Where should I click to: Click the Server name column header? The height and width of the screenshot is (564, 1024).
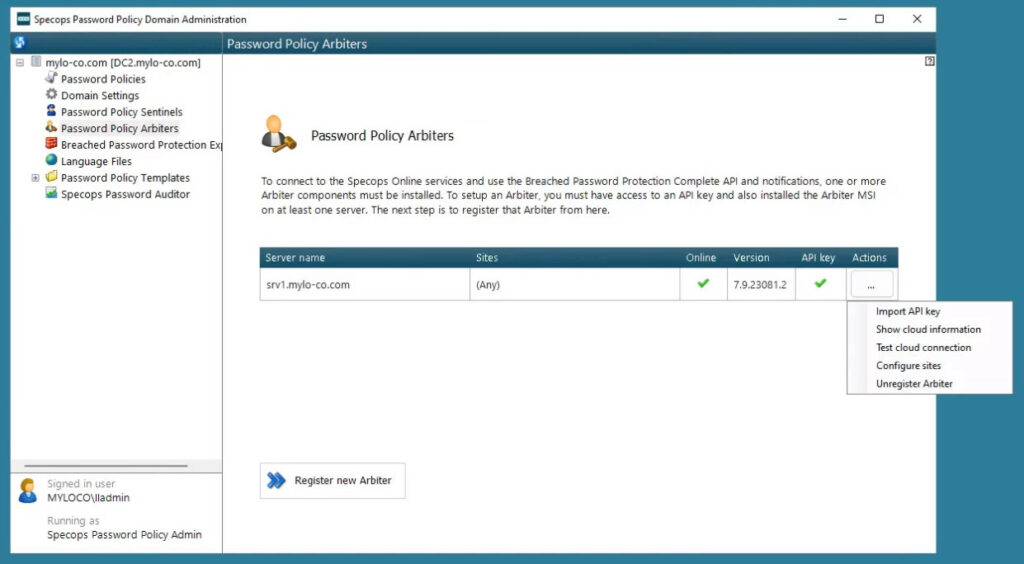(365, 258)
